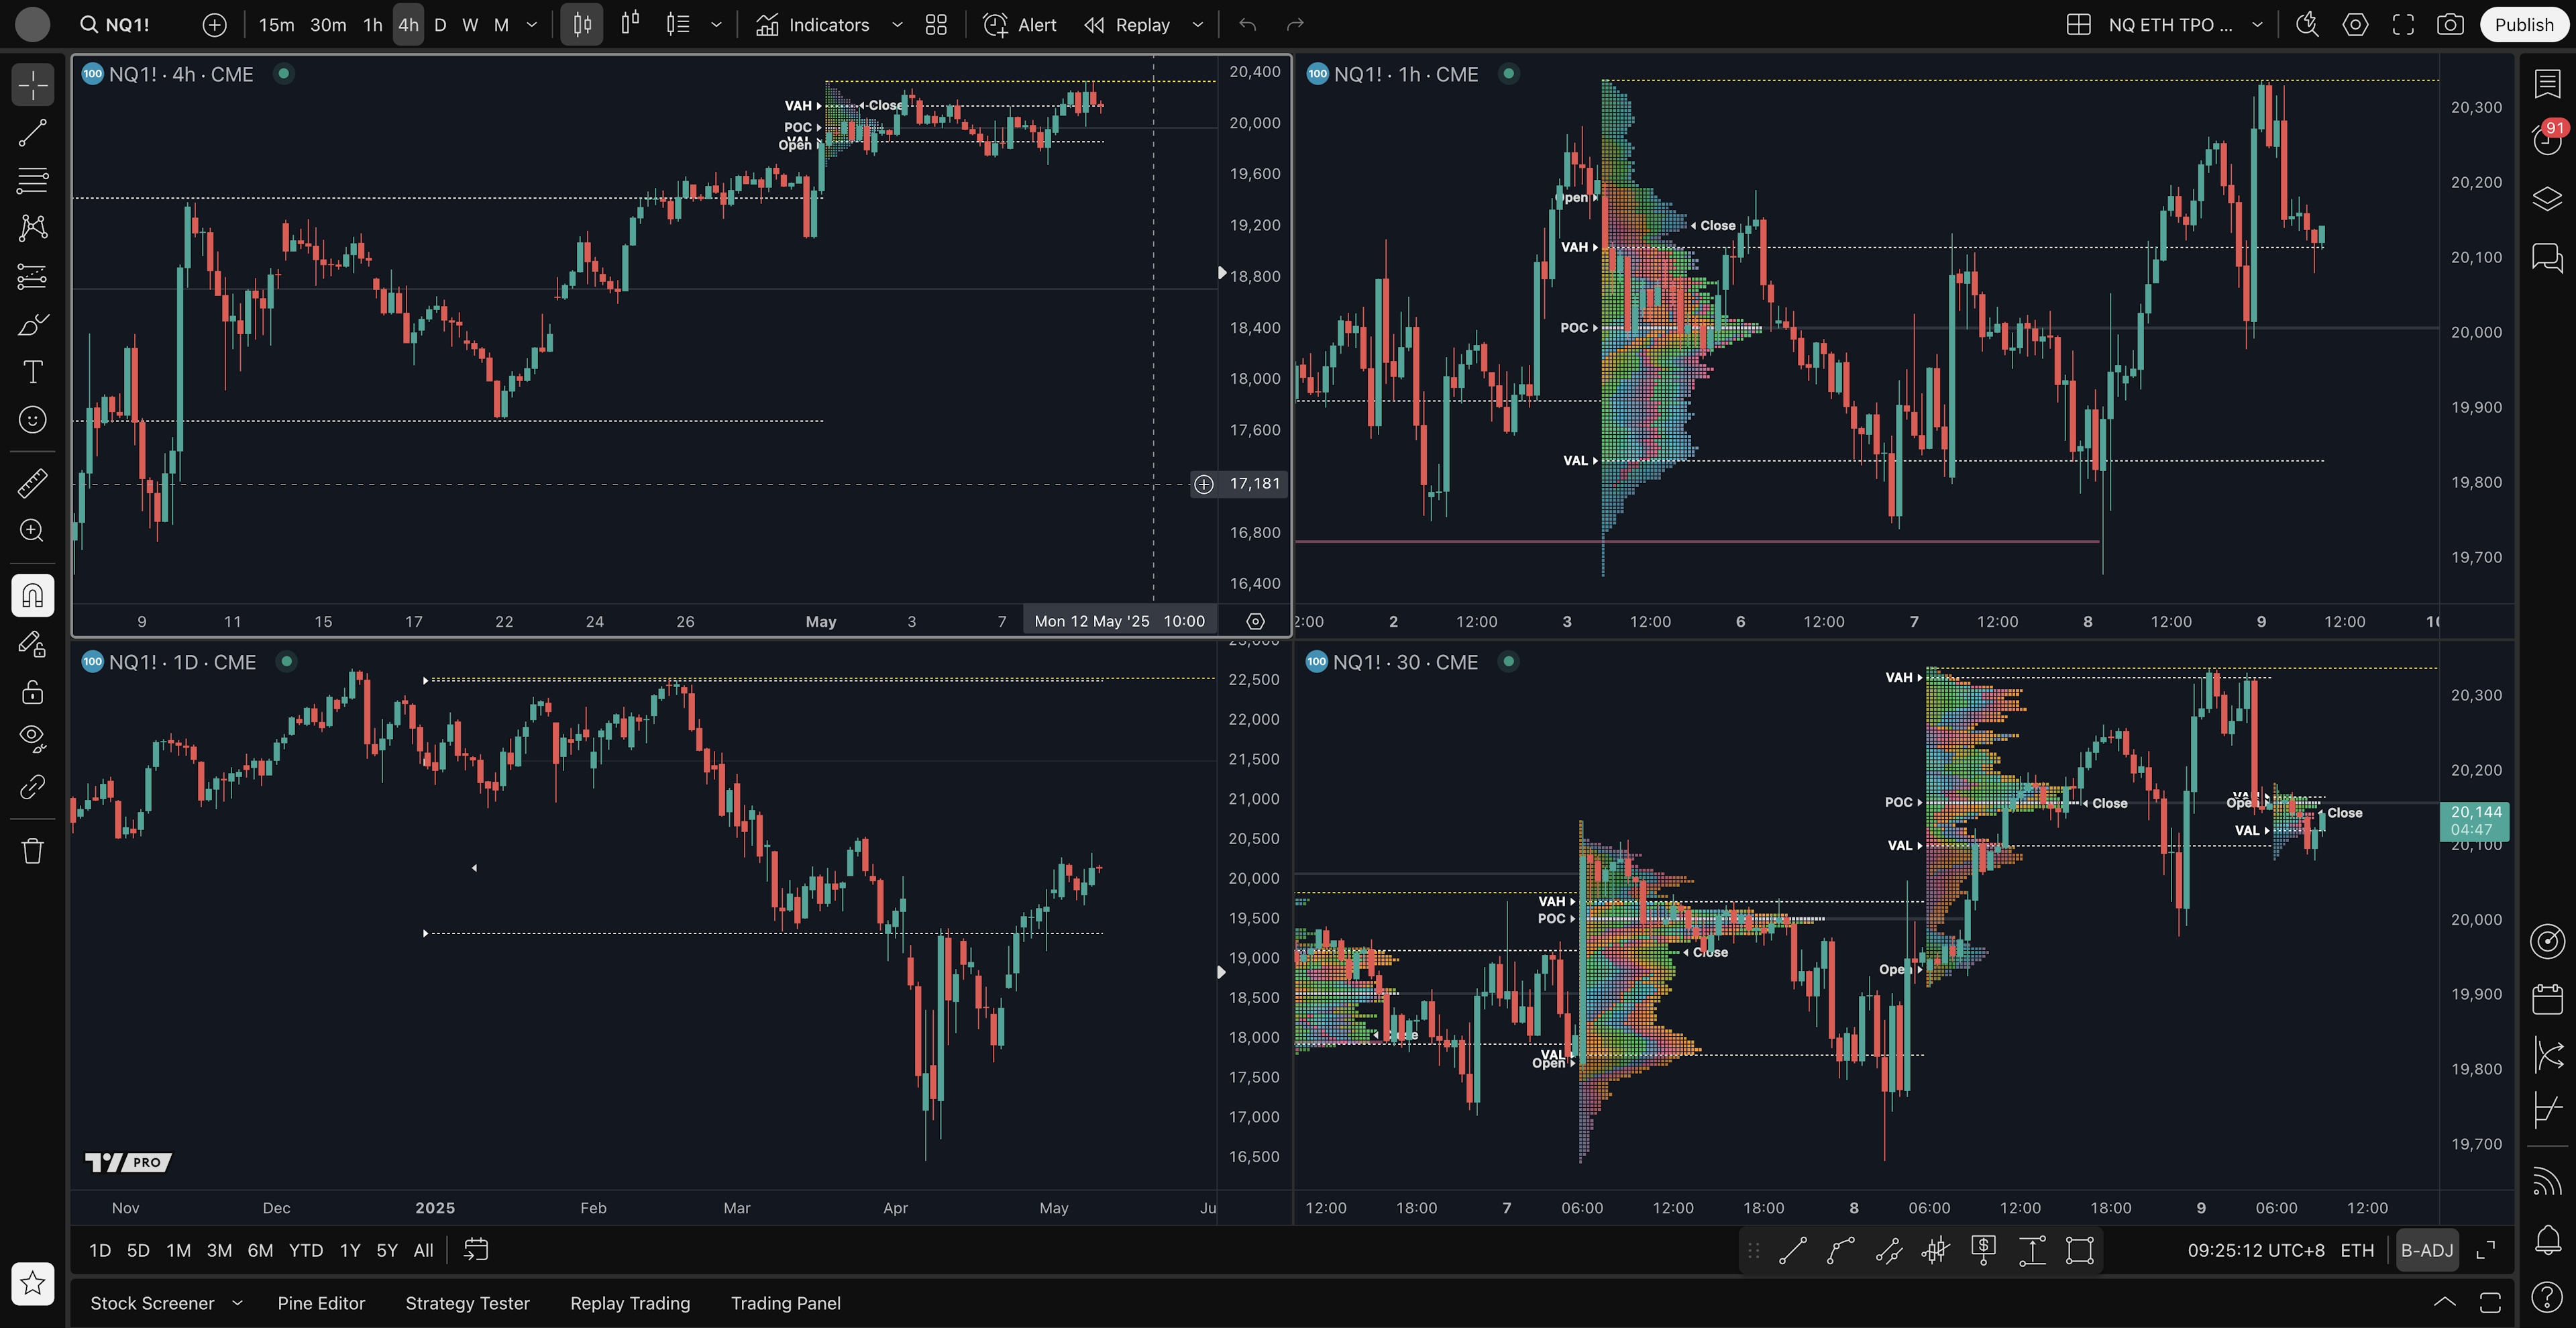Open the NQ ETH TPO layout dropdown

tap(2257, 25)
